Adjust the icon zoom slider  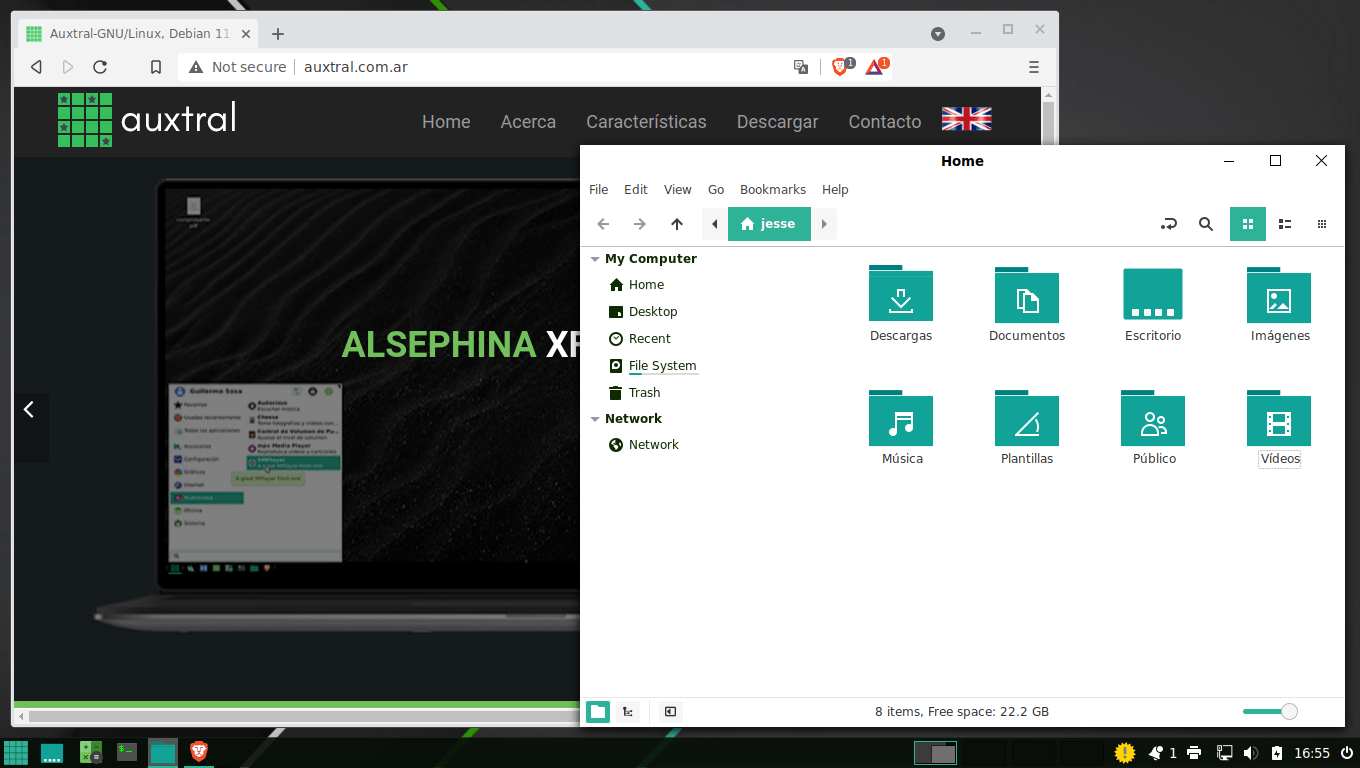1270,712
